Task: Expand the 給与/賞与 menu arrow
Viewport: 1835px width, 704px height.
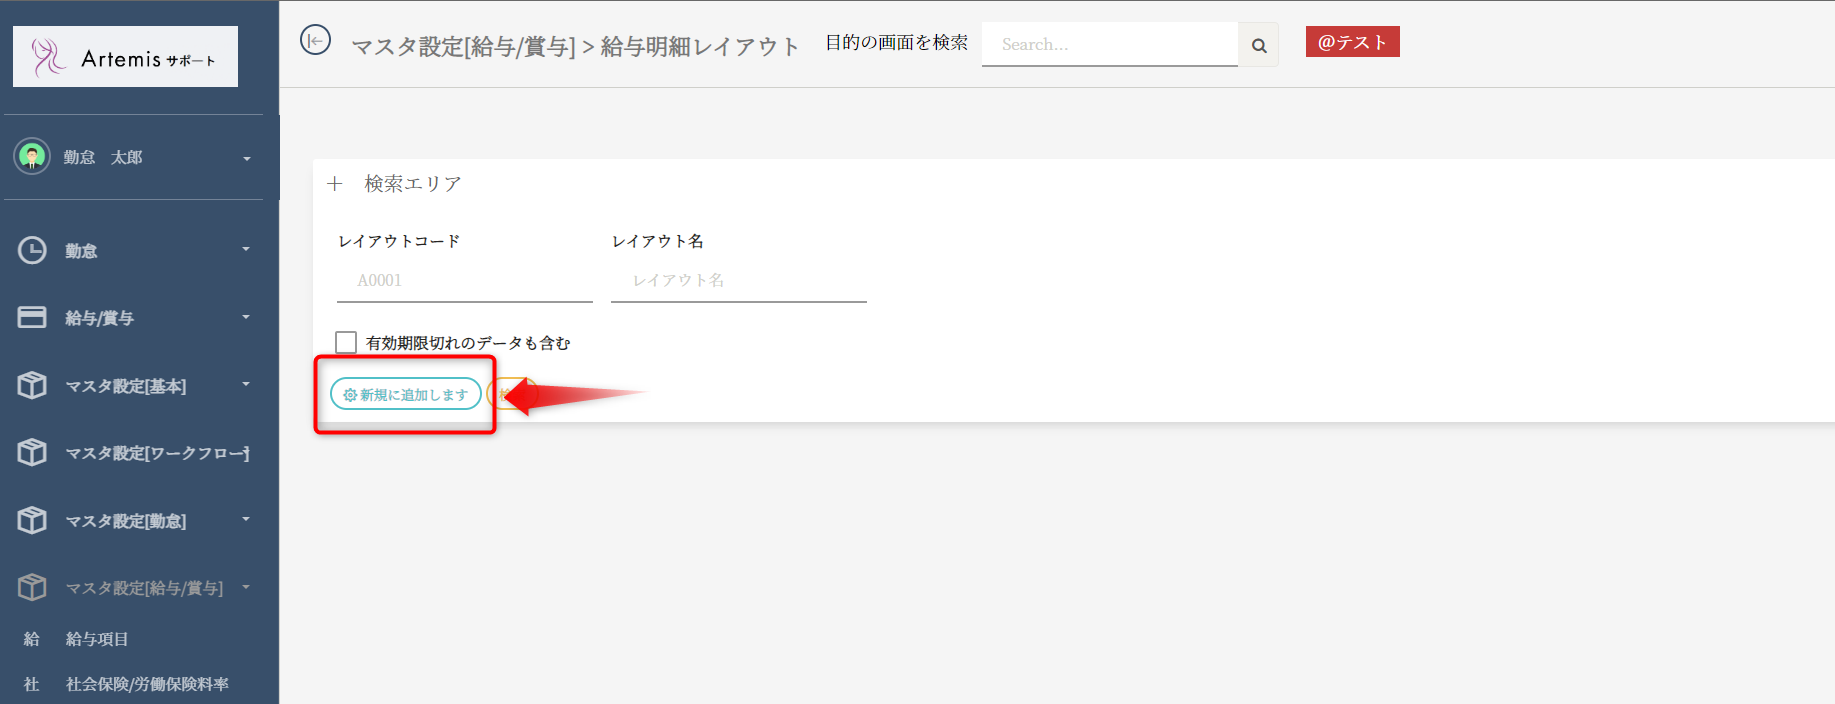Action: [246, 317]
